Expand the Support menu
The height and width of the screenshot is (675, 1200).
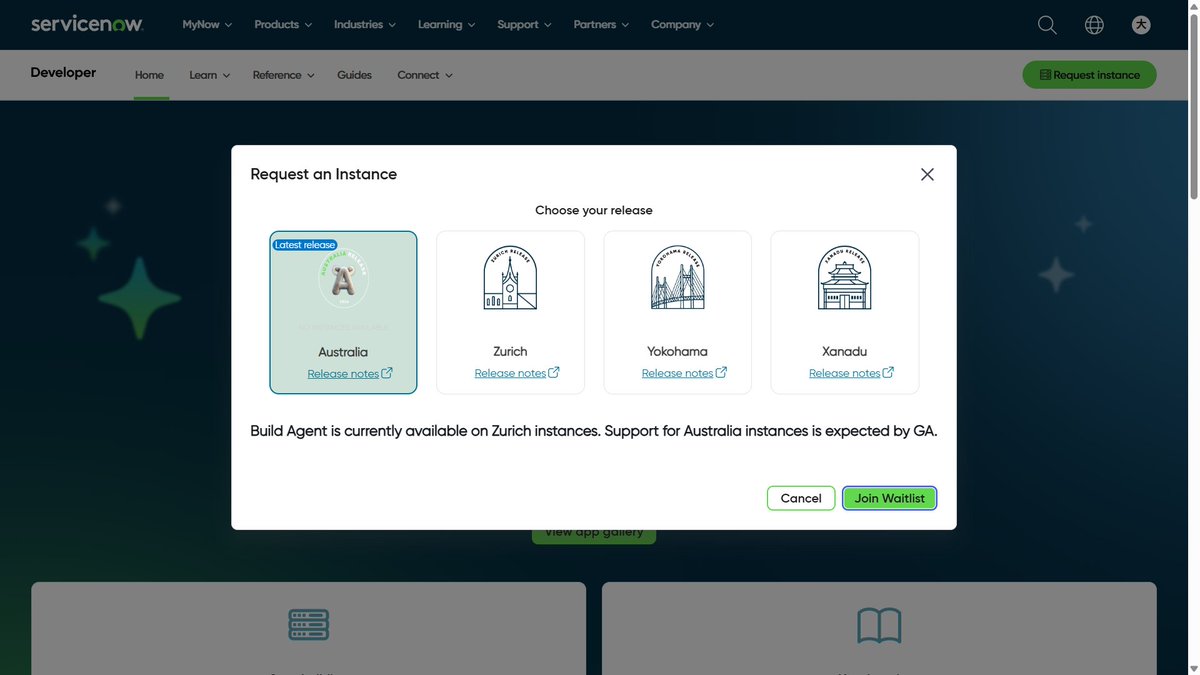click(x=525, y=25)
